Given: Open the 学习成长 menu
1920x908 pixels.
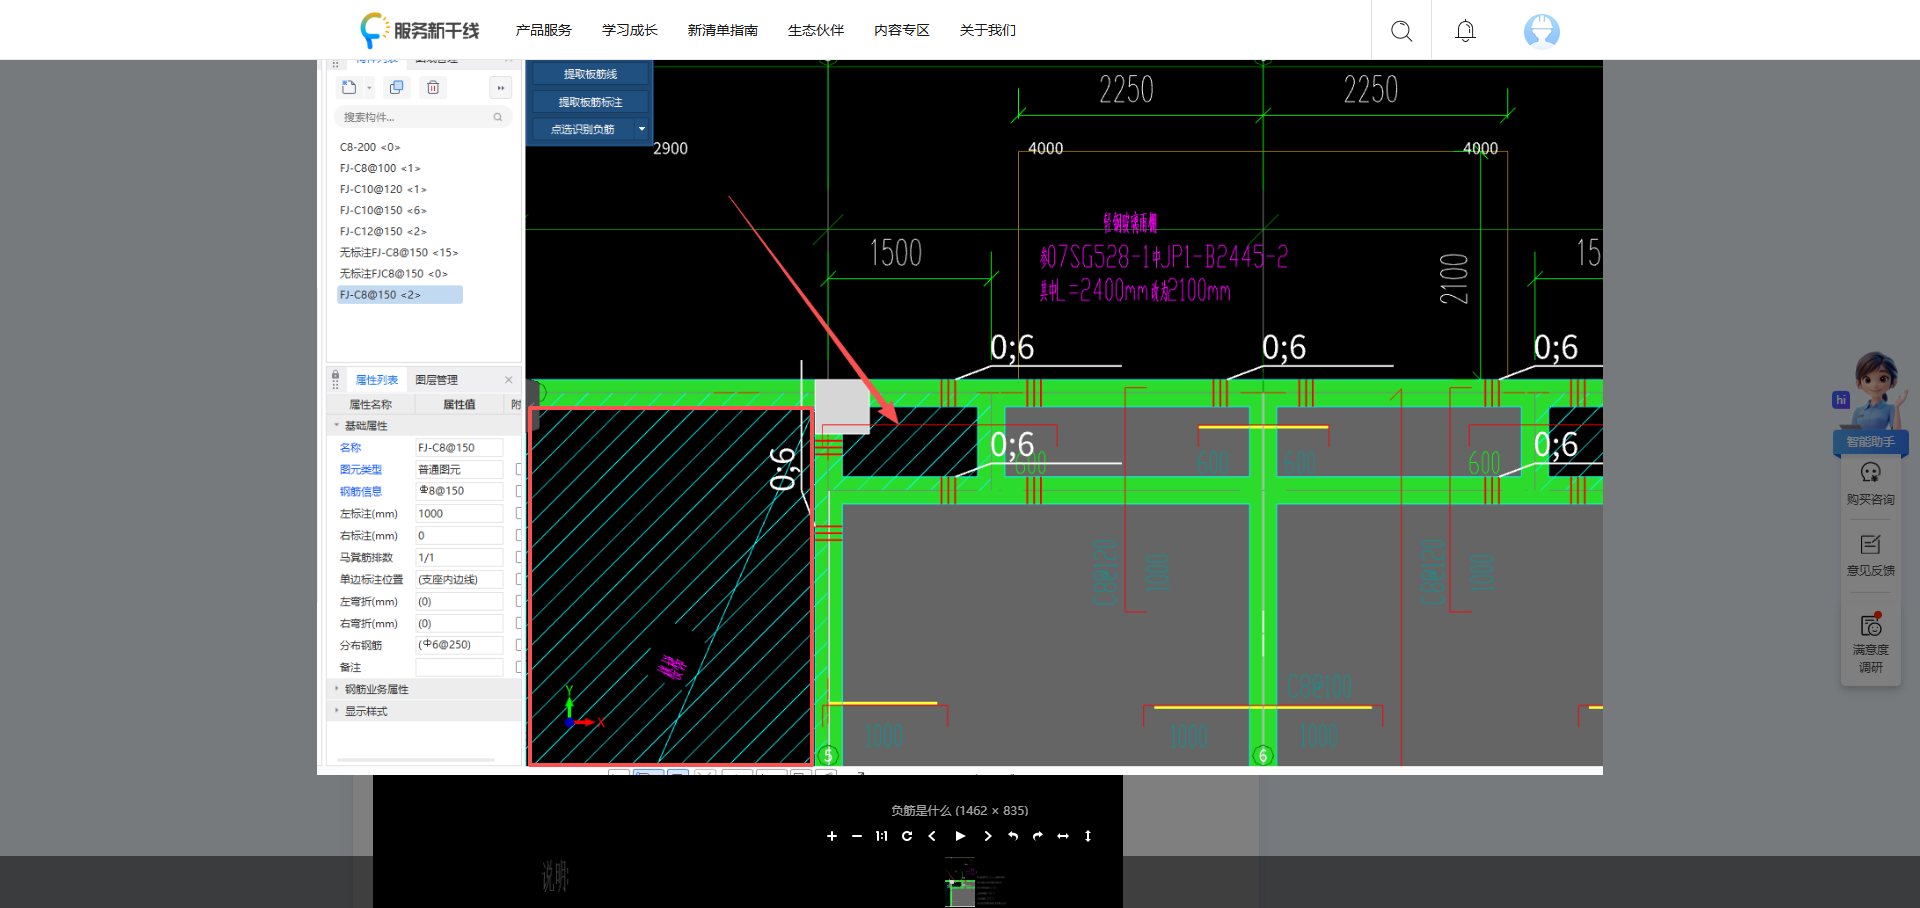Looking at the screenshot, I should [630, 31].
